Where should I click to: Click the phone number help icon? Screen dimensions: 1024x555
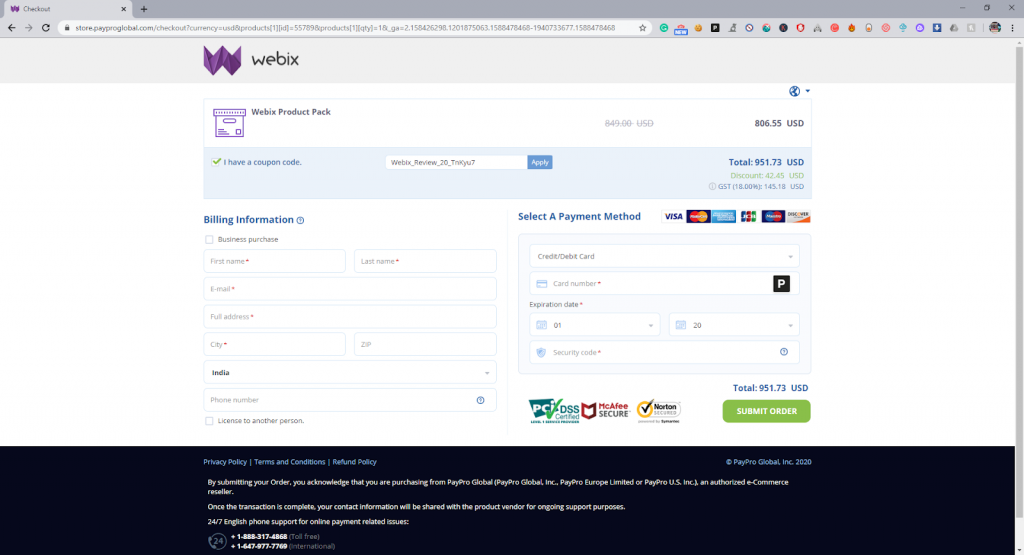[480, 400]
